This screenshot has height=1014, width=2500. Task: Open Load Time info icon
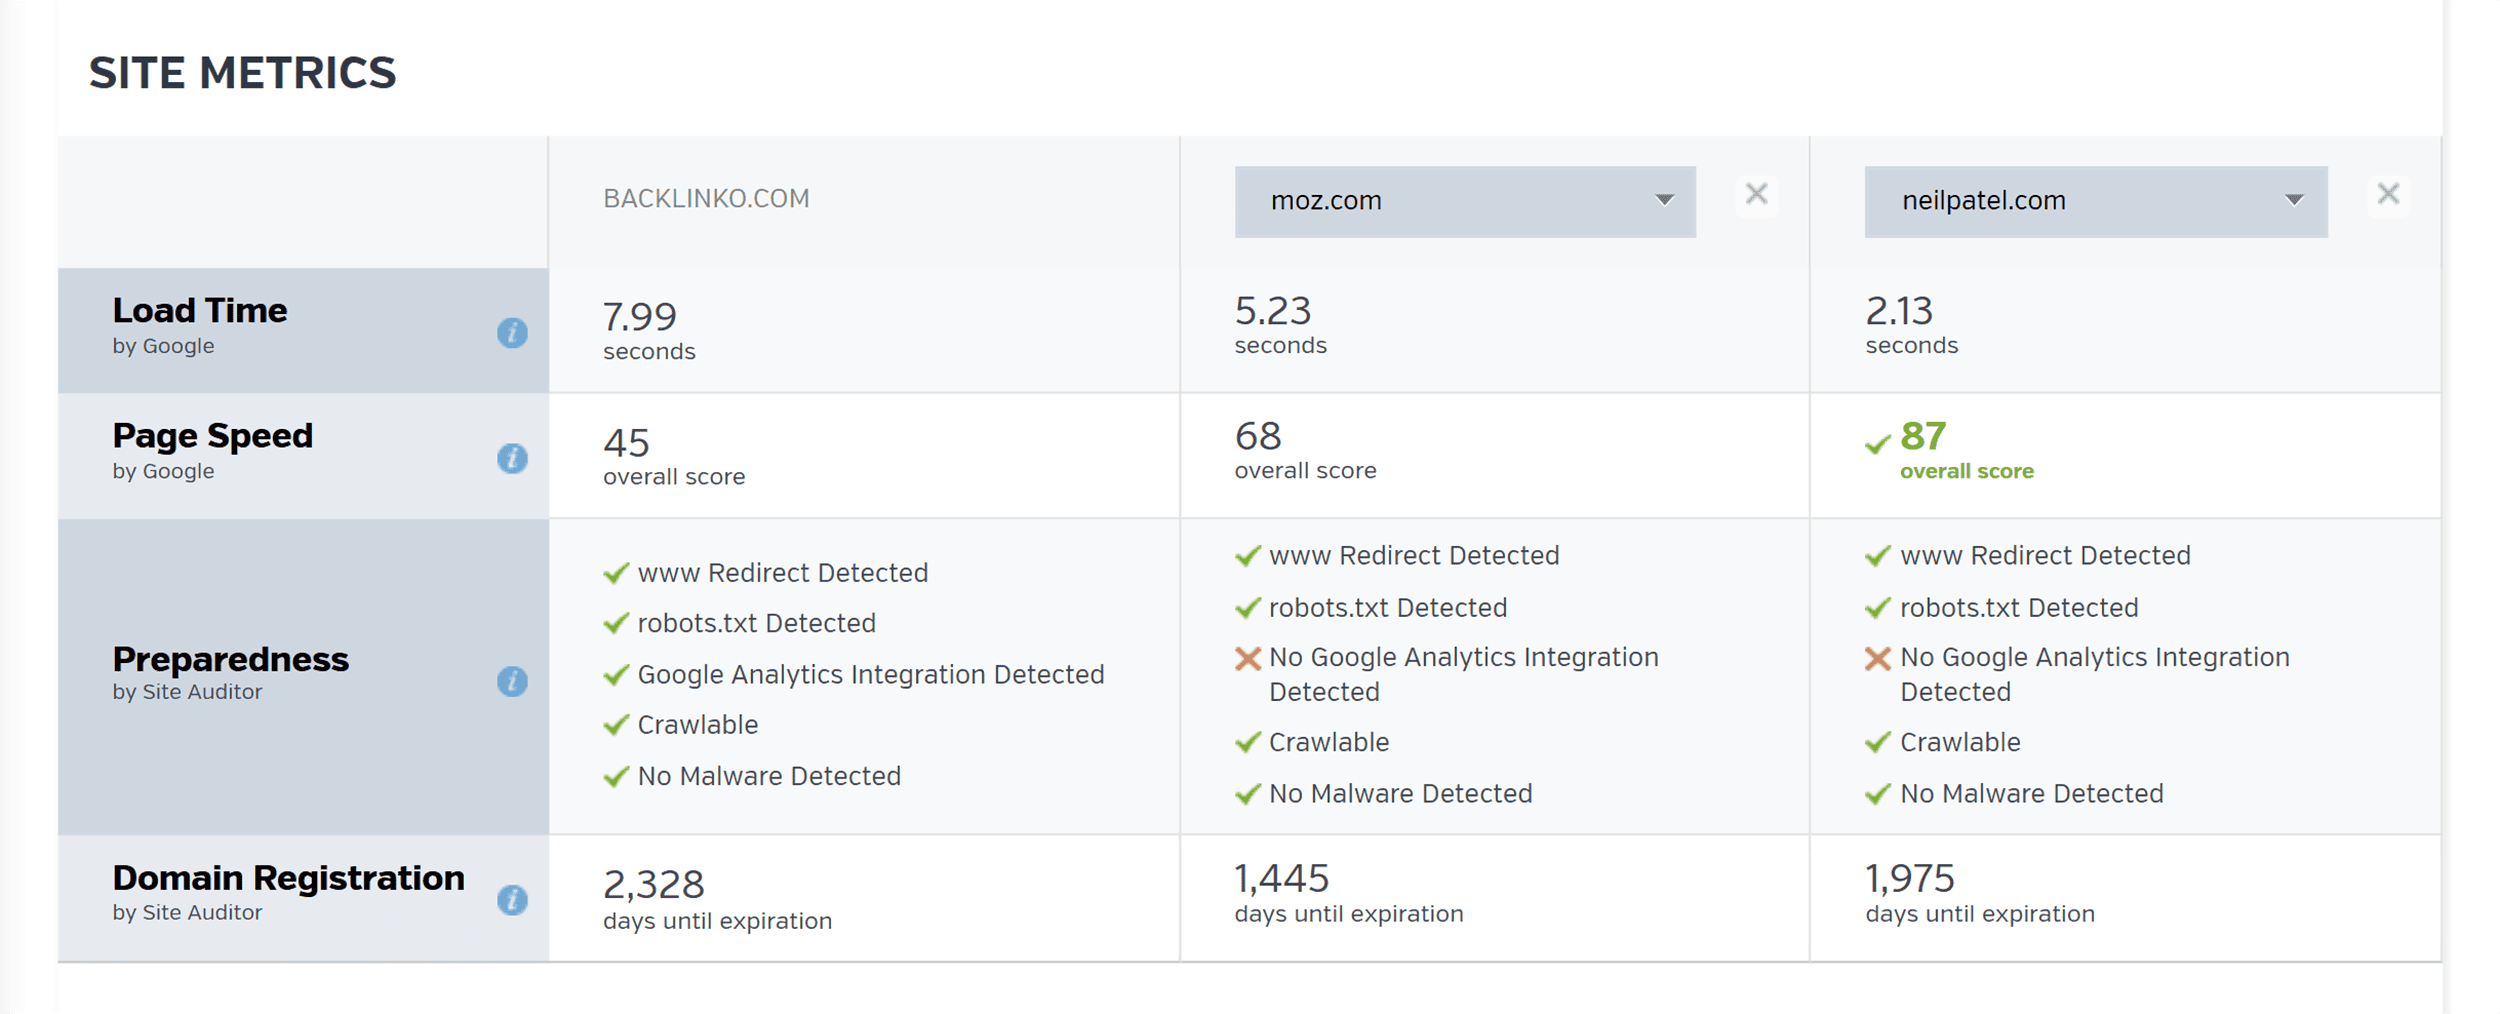(x=512, y=333)
